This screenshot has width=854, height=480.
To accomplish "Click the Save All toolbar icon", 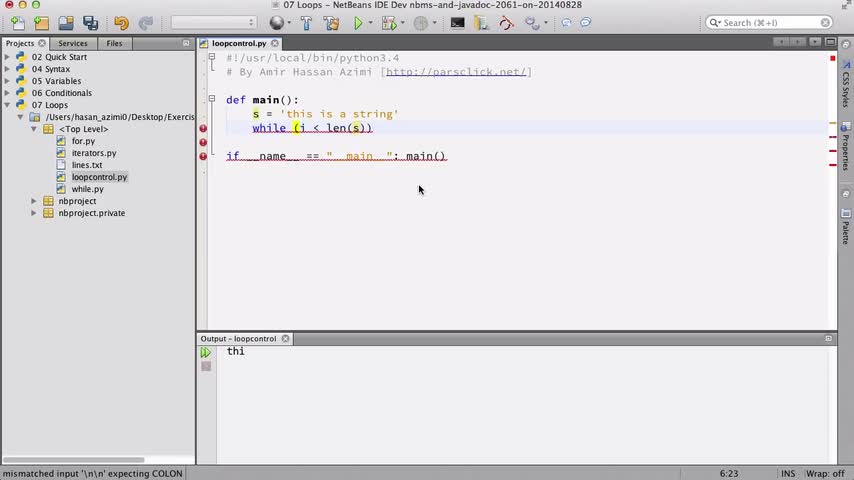I will click(90, 23).
